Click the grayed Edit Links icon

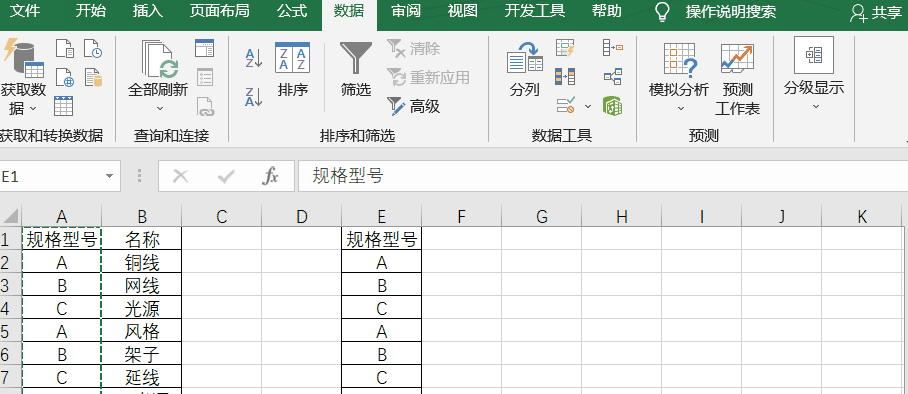pyautogui.click(x=206, y=107)
